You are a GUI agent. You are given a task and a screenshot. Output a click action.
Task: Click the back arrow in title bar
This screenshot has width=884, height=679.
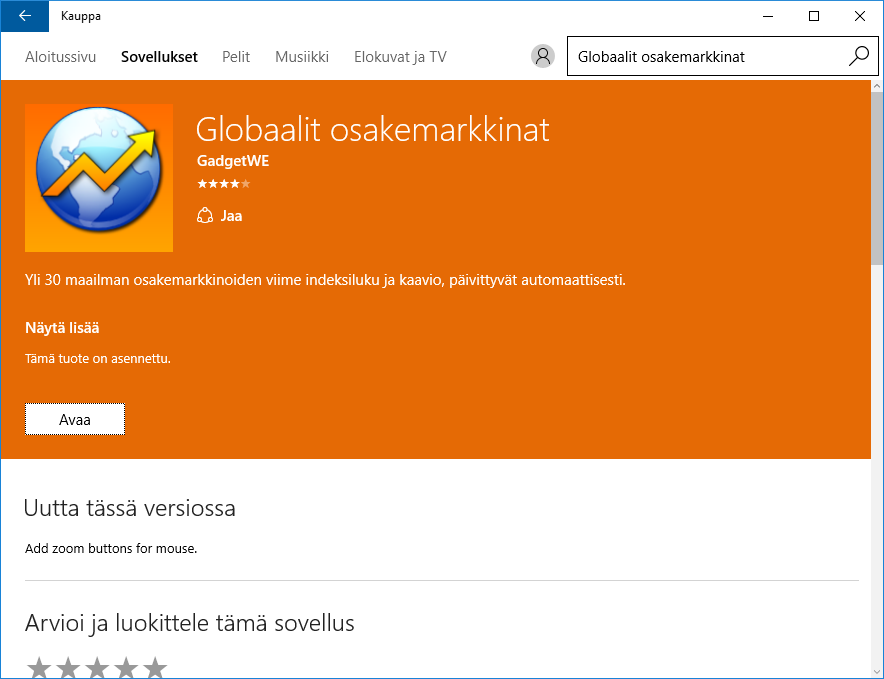click(x=25, y=16)
